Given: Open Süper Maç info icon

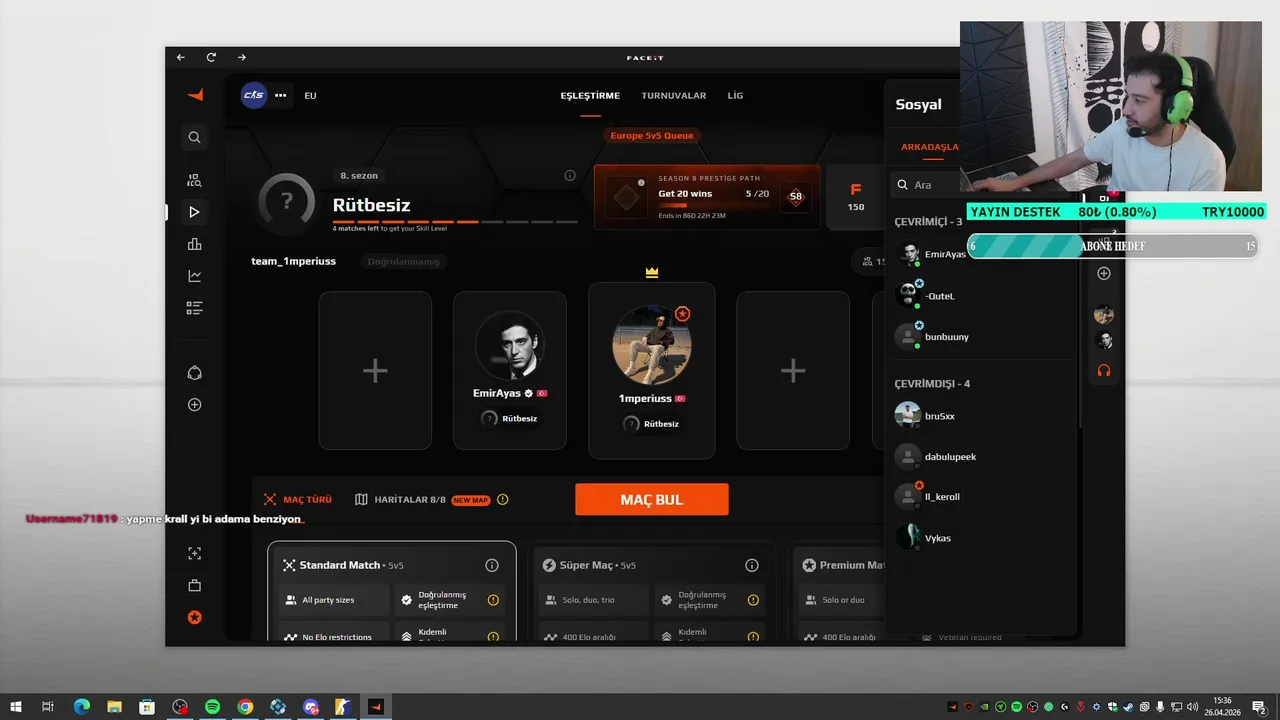Looking at the screenshot, I should click(x=752, y=566).
